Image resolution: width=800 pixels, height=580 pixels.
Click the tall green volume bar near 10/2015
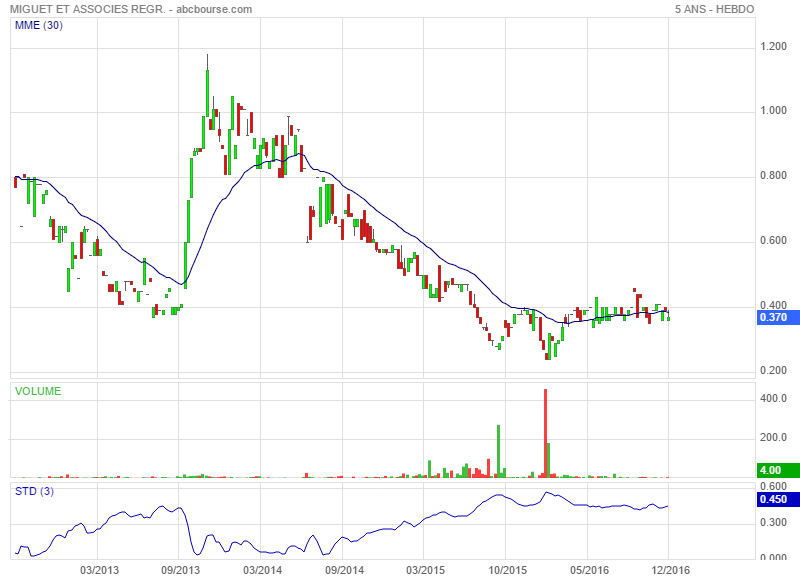pyautogui.click(x=498, y=451)
